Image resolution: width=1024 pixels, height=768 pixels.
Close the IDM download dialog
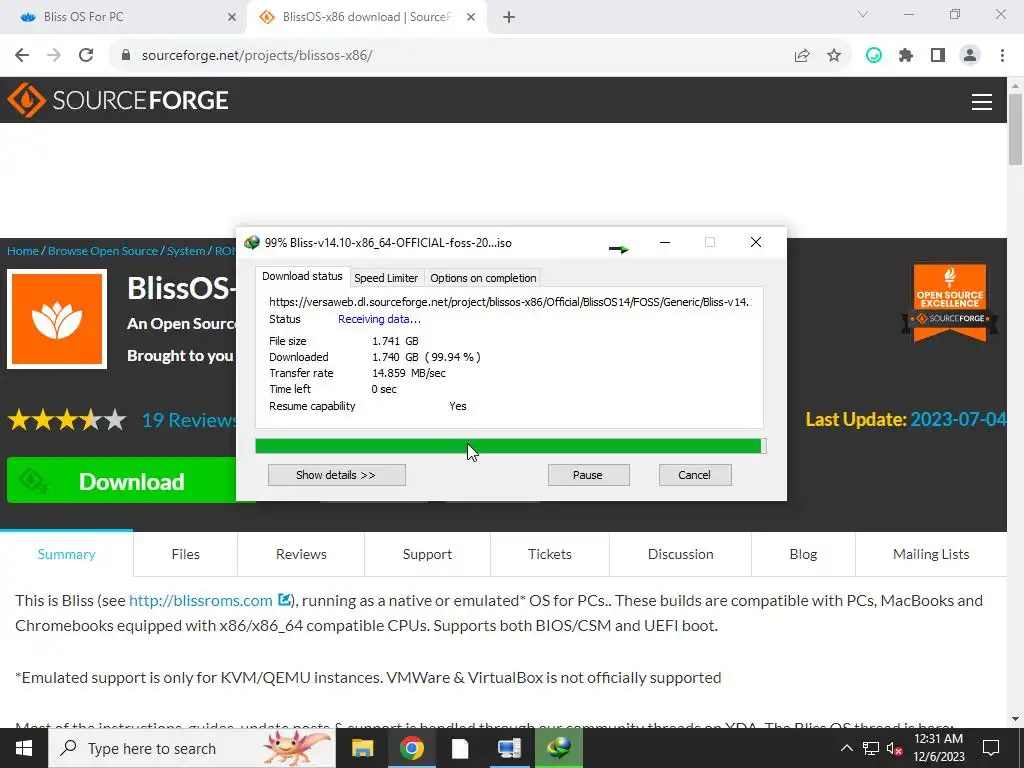pos(756,242)
